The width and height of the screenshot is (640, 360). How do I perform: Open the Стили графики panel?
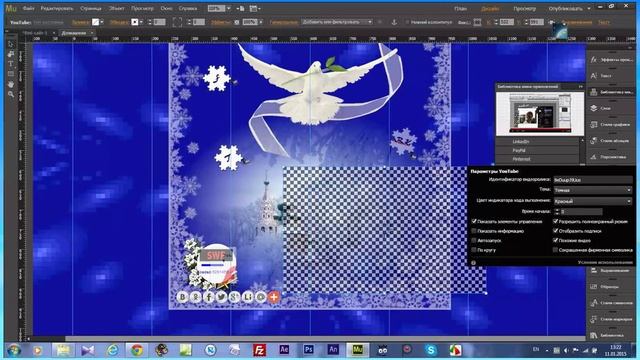(611, 124)
